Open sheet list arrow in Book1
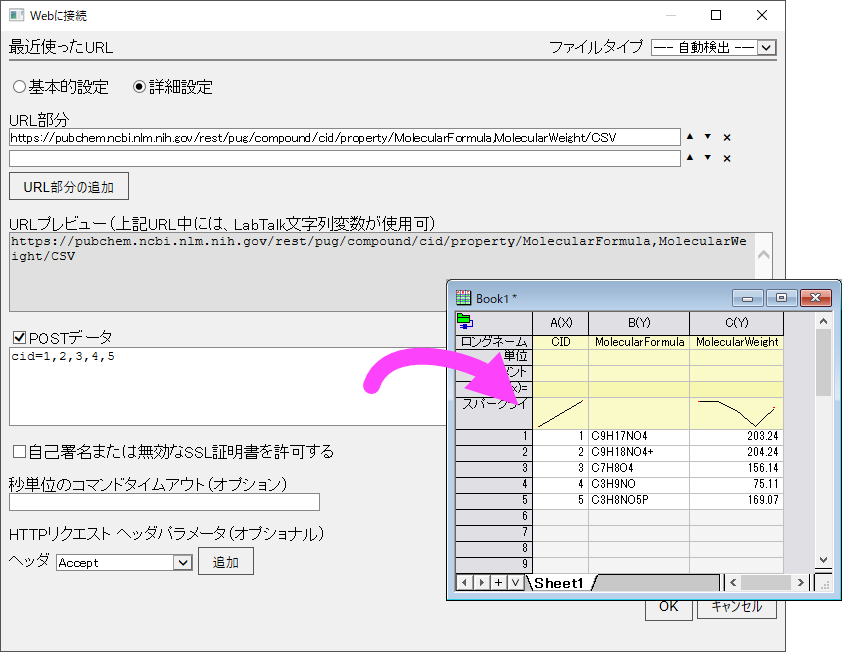Image resolution: width=842 pixels, height=652 pixels. coord(516,582)
